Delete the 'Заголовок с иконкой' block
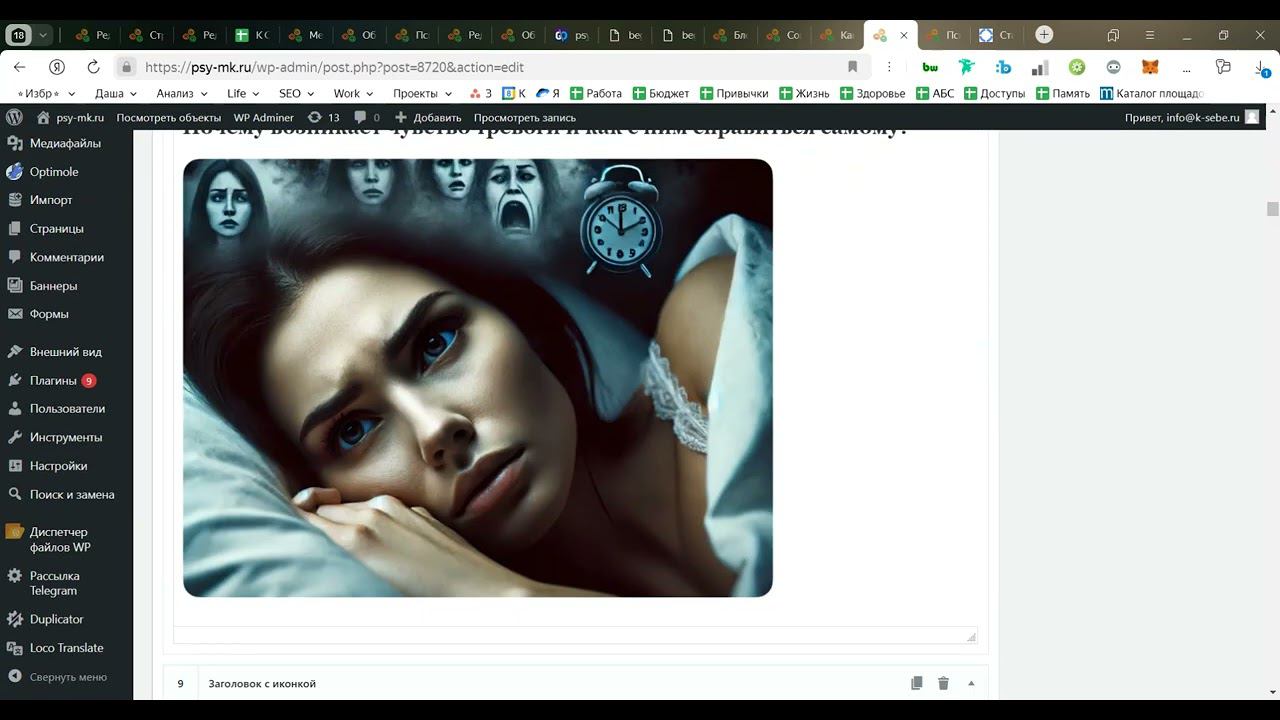The width and height of the screenshot is (1280, 720). [943, 683]
